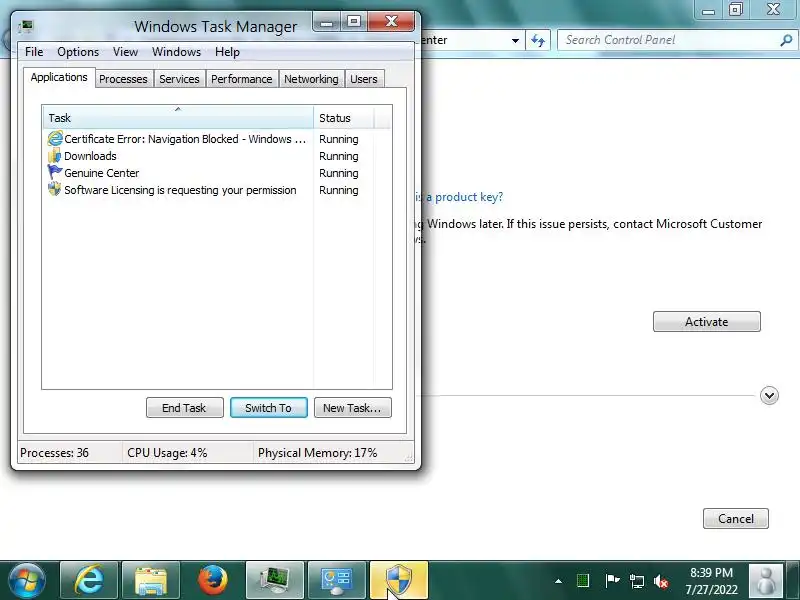
Task: Click the Internet Explorer icon in task list
Action: (x=55, y=138)
